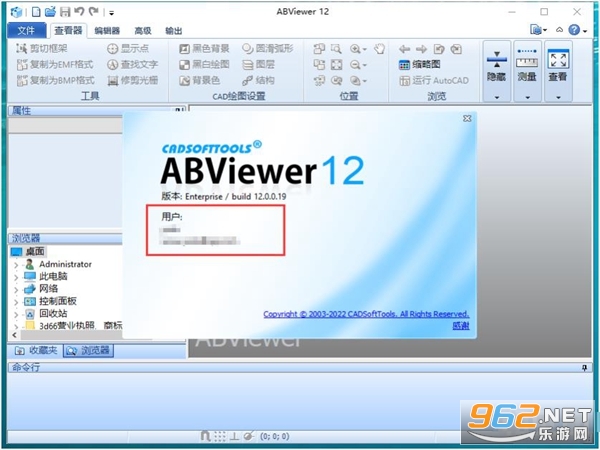Screen dimensions: 600x450
Task: Switch to the 查看器 ribbon tab
Action: [68, 31]
